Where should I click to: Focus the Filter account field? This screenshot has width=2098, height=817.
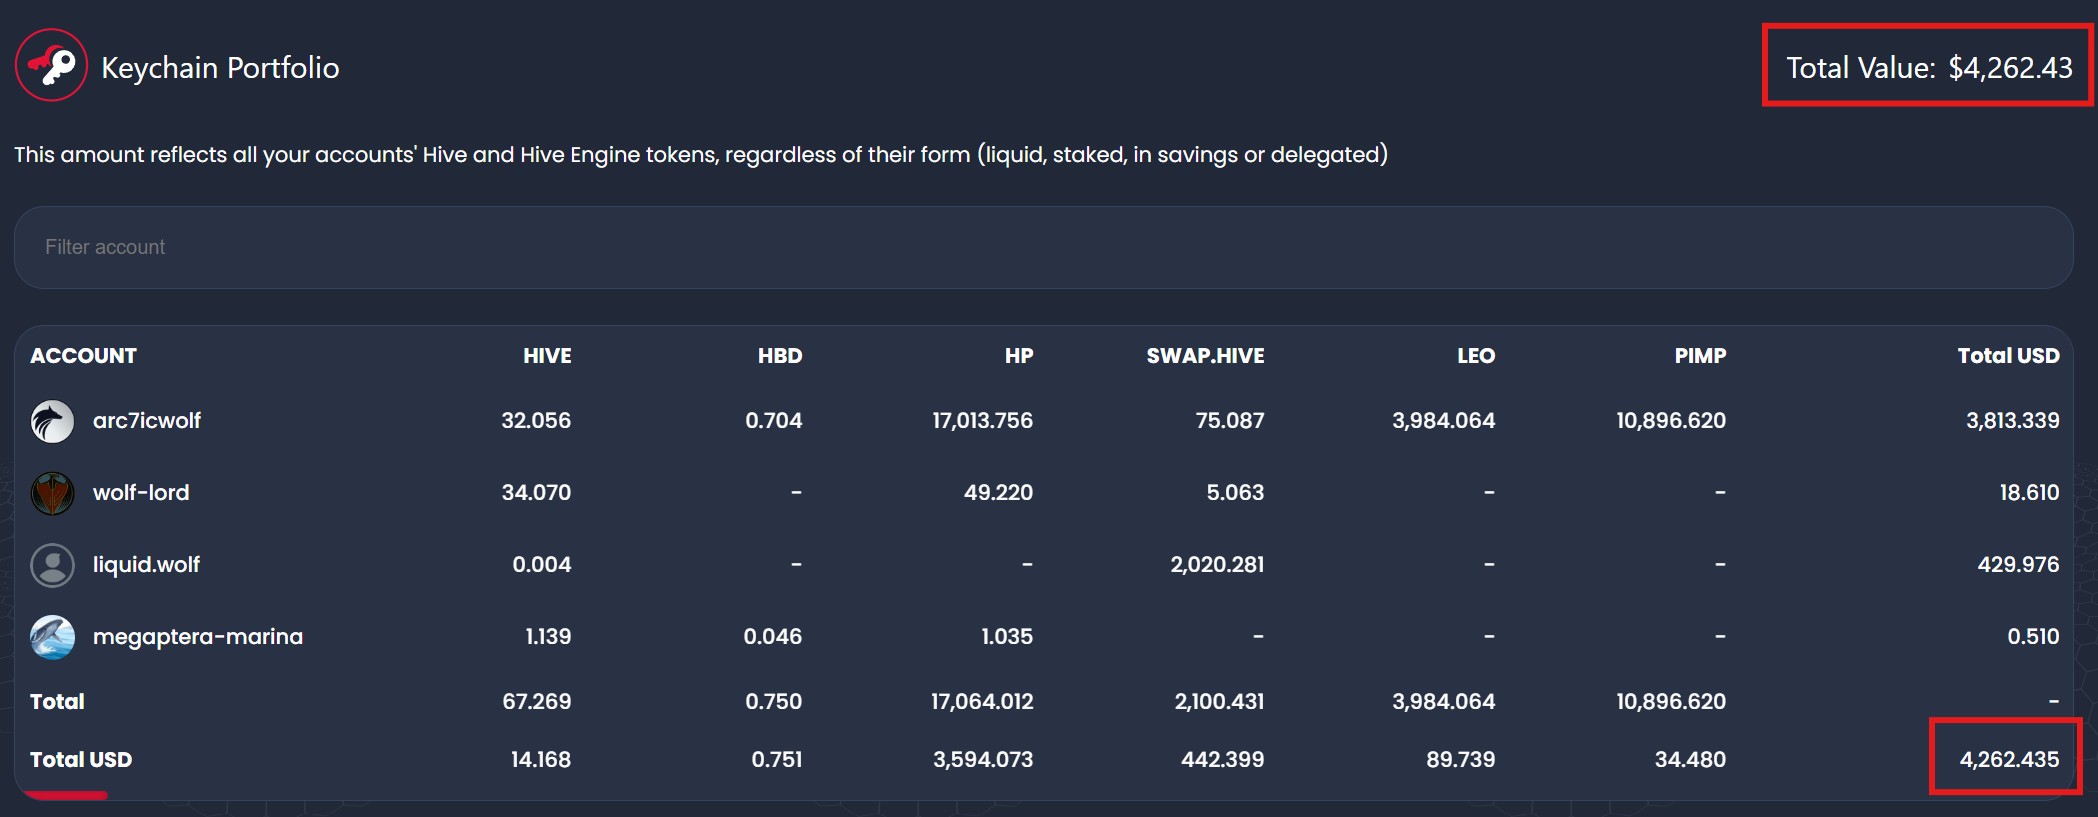point(1043,247)
